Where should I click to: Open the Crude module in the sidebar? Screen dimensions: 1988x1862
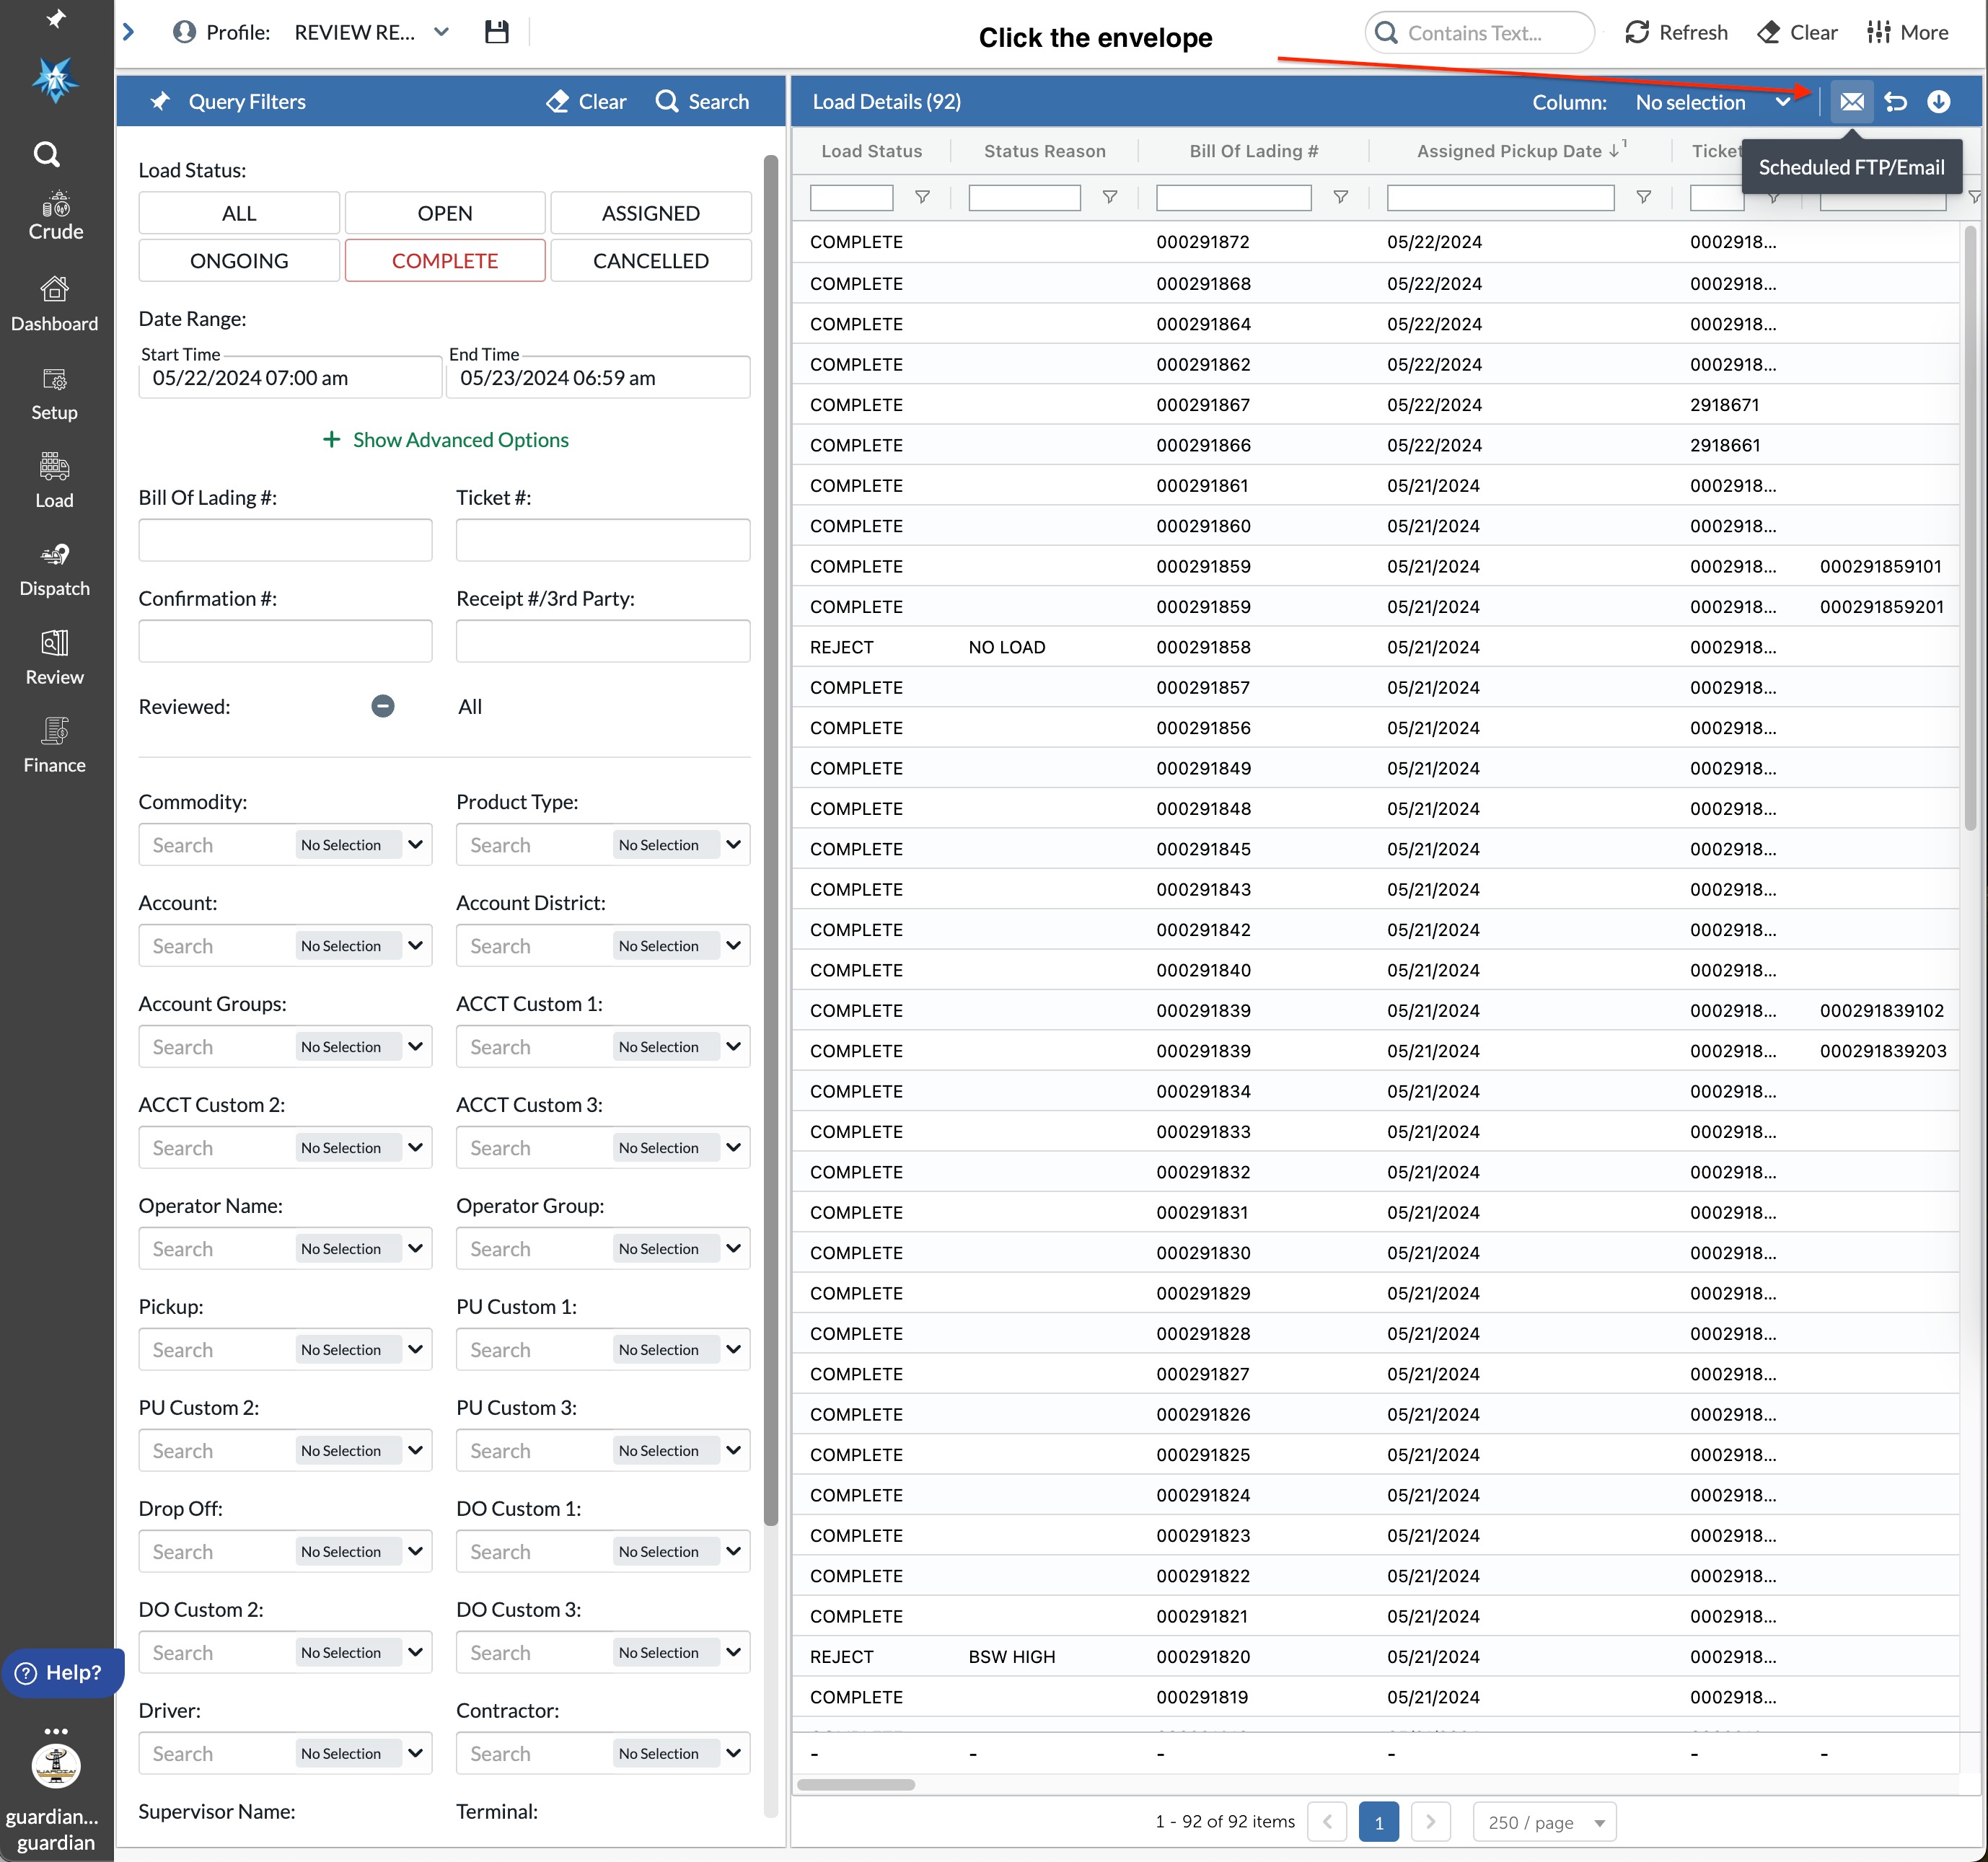[55, 216]
